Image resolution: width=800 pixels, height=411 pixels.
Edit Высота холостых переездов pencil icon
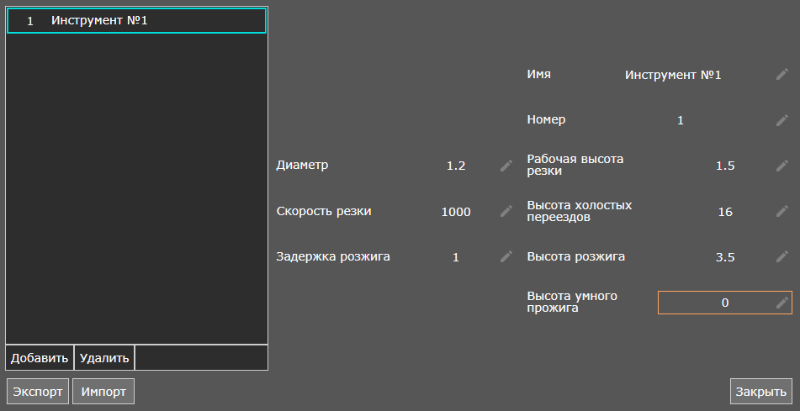coord(782,211)
